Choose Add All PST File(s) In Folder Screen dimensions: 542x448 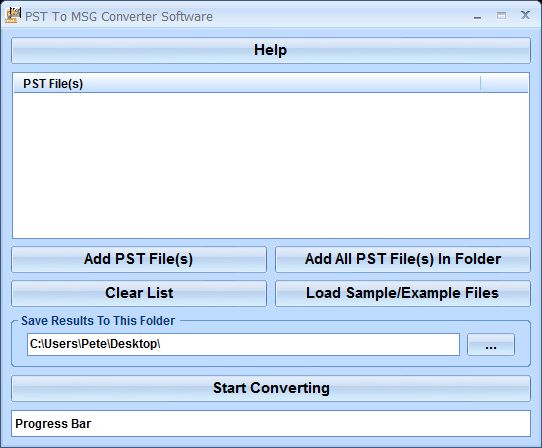403,259
